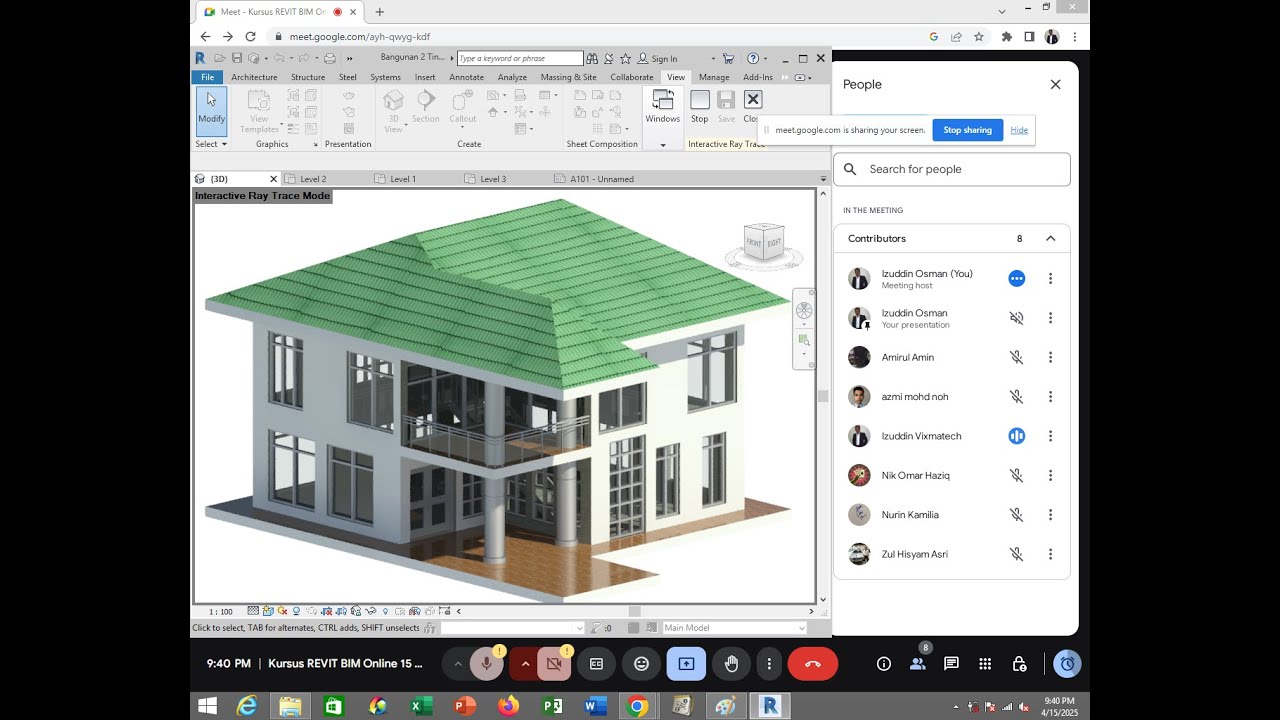Bookmark this page with star icon
Screen dimensions: 1280x720
coord(979,36)
